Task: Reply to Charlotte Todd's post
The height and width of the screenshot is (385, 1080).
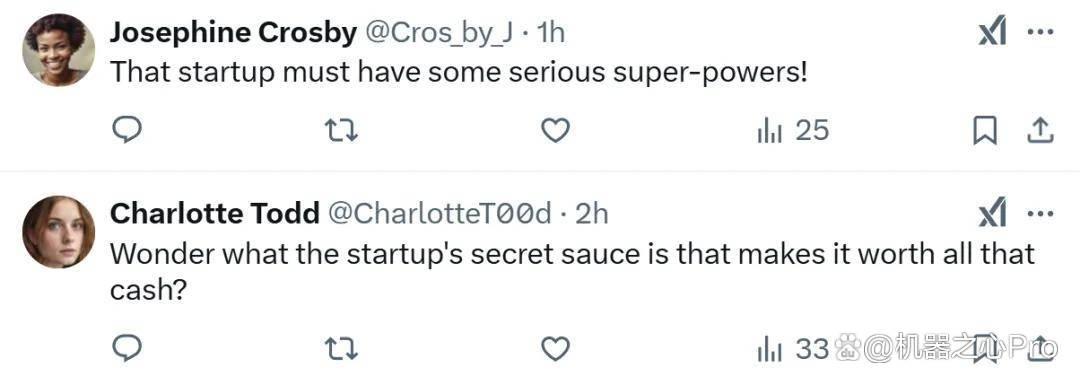Action: [127, 349]
